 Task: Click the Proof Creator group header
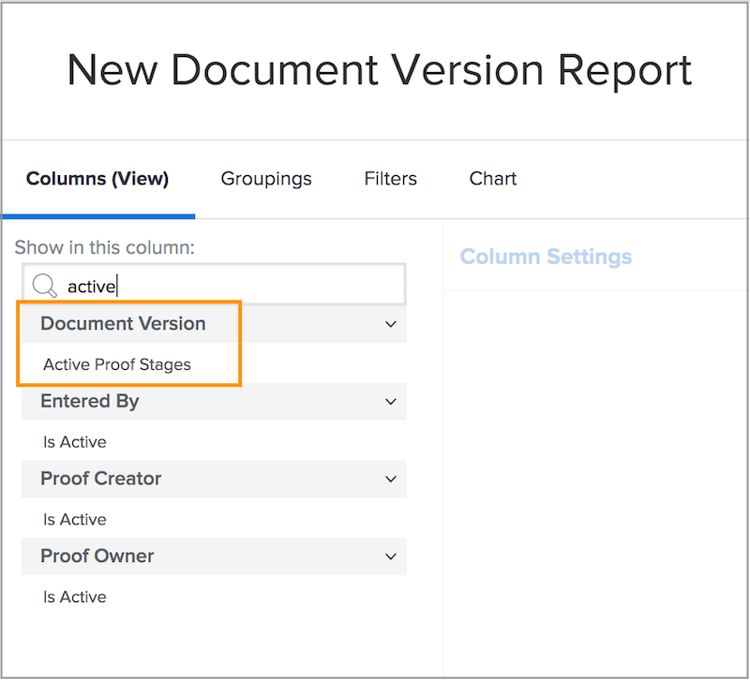pyautogui.click(x=101, y=479)
